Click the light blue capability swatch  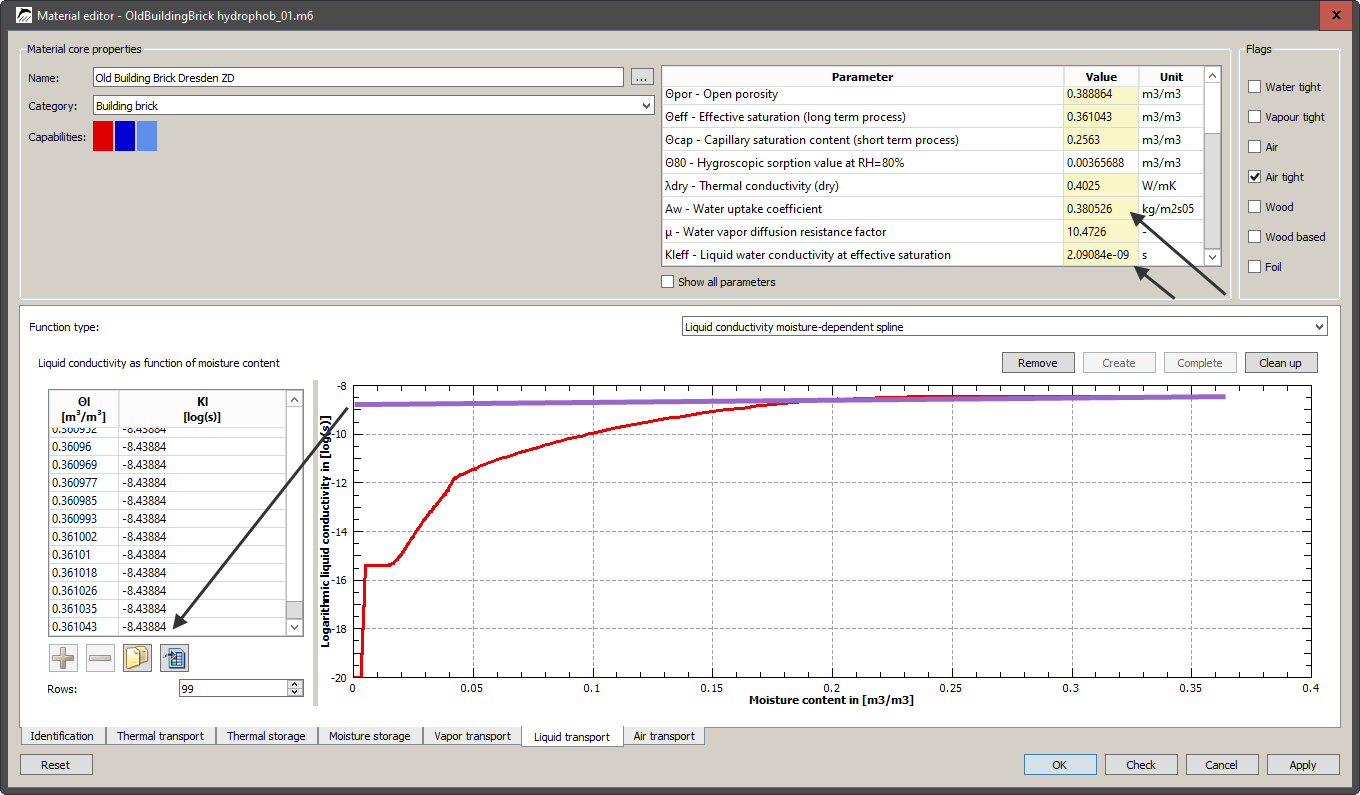[147, 136]
